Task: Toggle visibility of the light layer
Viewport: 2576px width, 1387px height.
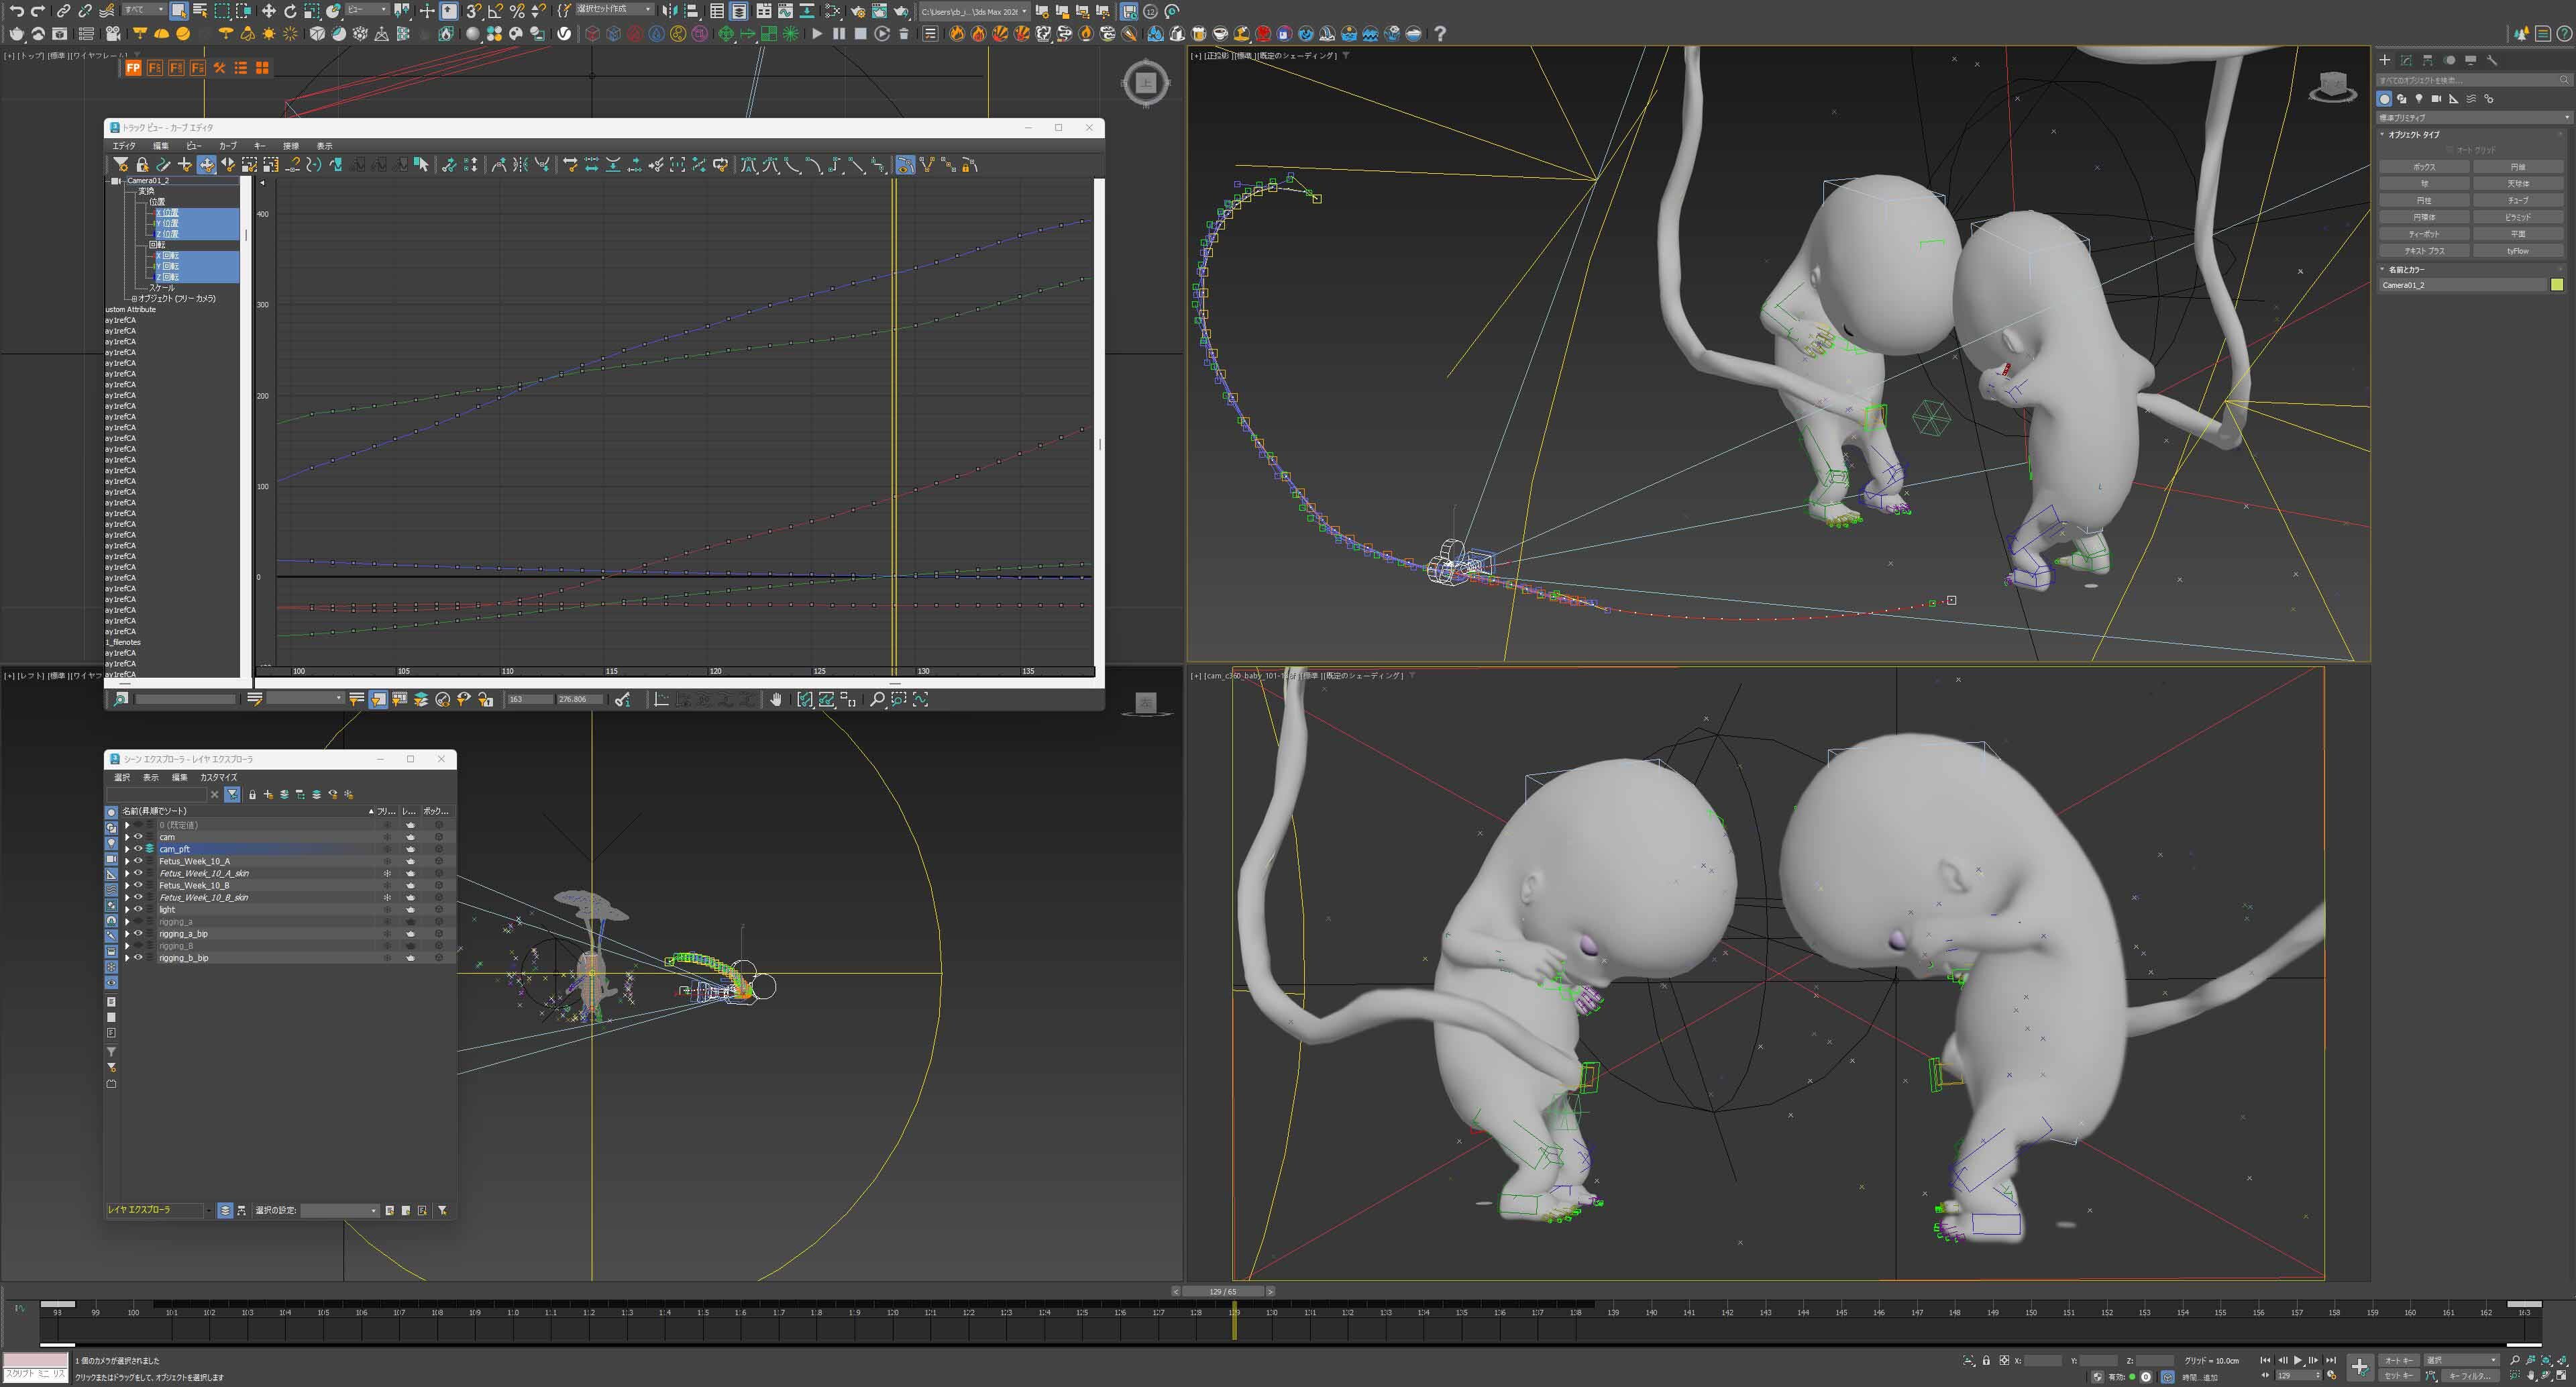Action: pyautogui.click(x=138, y=909)
